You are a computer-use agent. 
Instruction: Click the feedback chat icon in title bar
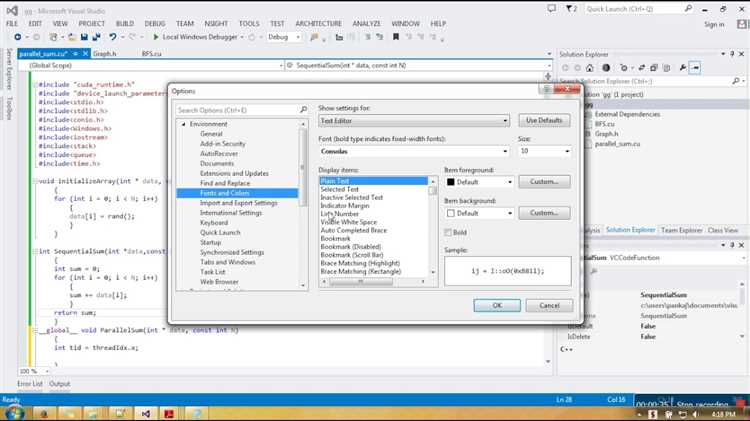(552, 9)
